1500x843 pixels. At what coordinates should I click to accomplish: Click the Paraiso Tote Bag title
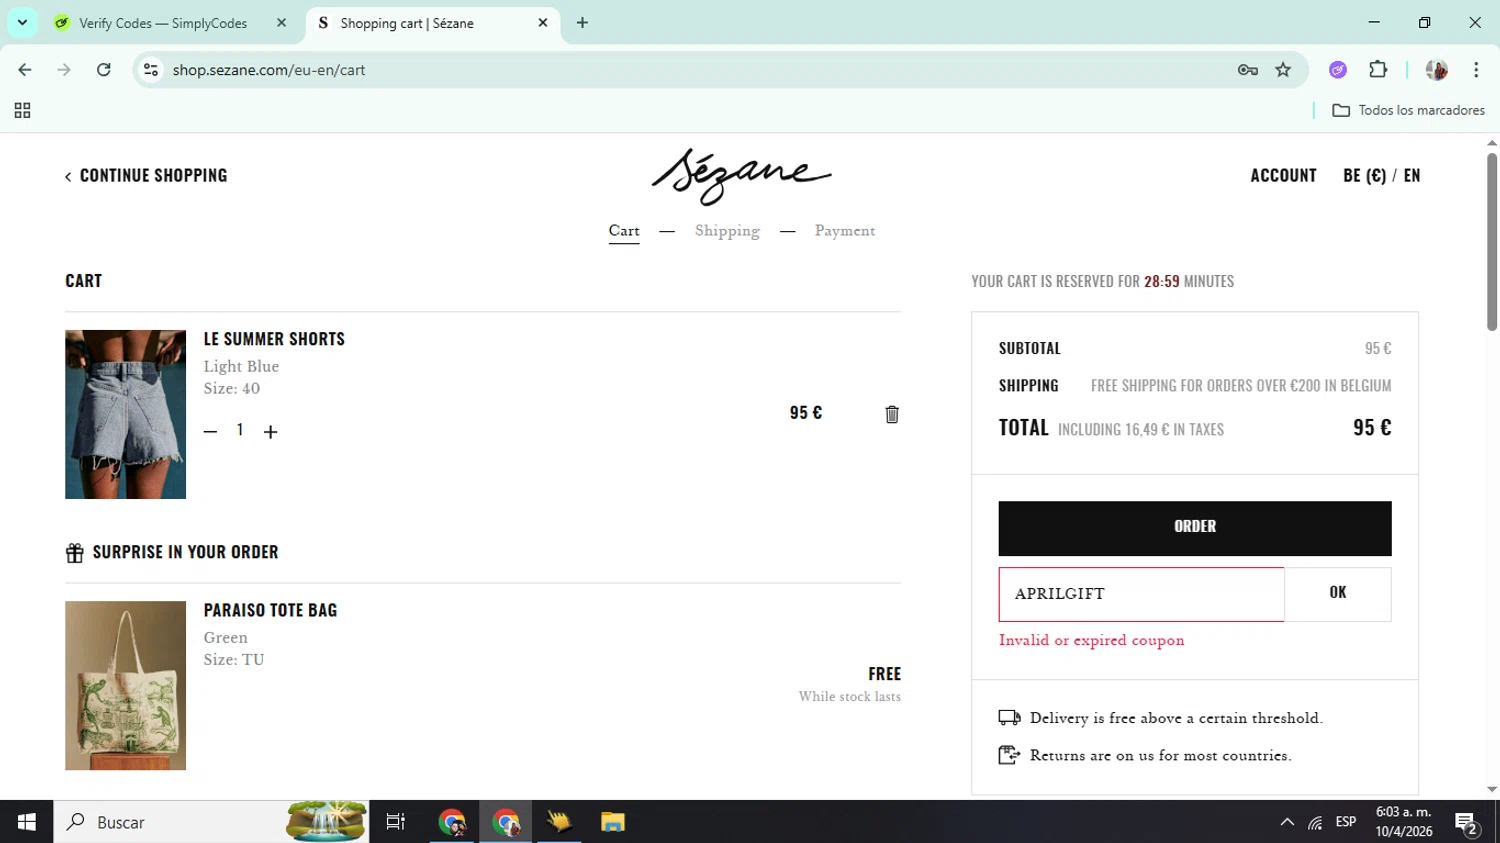(270, 610)
